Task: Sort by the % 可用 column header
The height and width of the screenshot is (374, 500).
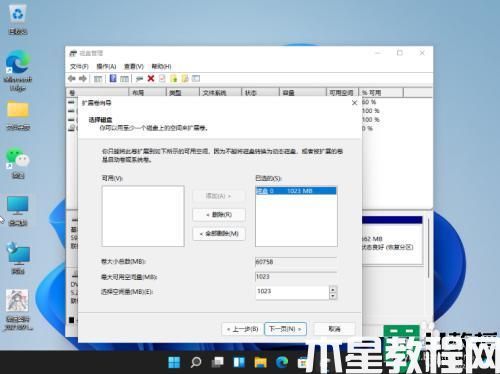Action: [381, 92]
